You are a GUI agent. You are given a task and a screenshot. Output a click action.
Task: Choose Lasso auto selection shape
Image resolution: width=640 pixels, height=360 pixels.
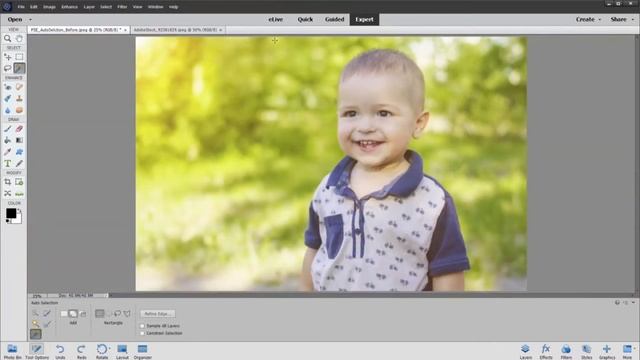point(117,313)
